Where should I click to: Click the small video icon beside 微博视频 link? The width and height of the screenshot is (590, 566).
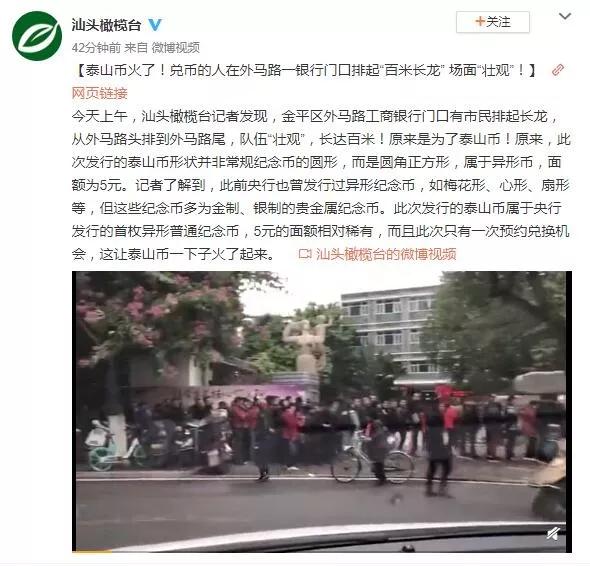(305, 254)
